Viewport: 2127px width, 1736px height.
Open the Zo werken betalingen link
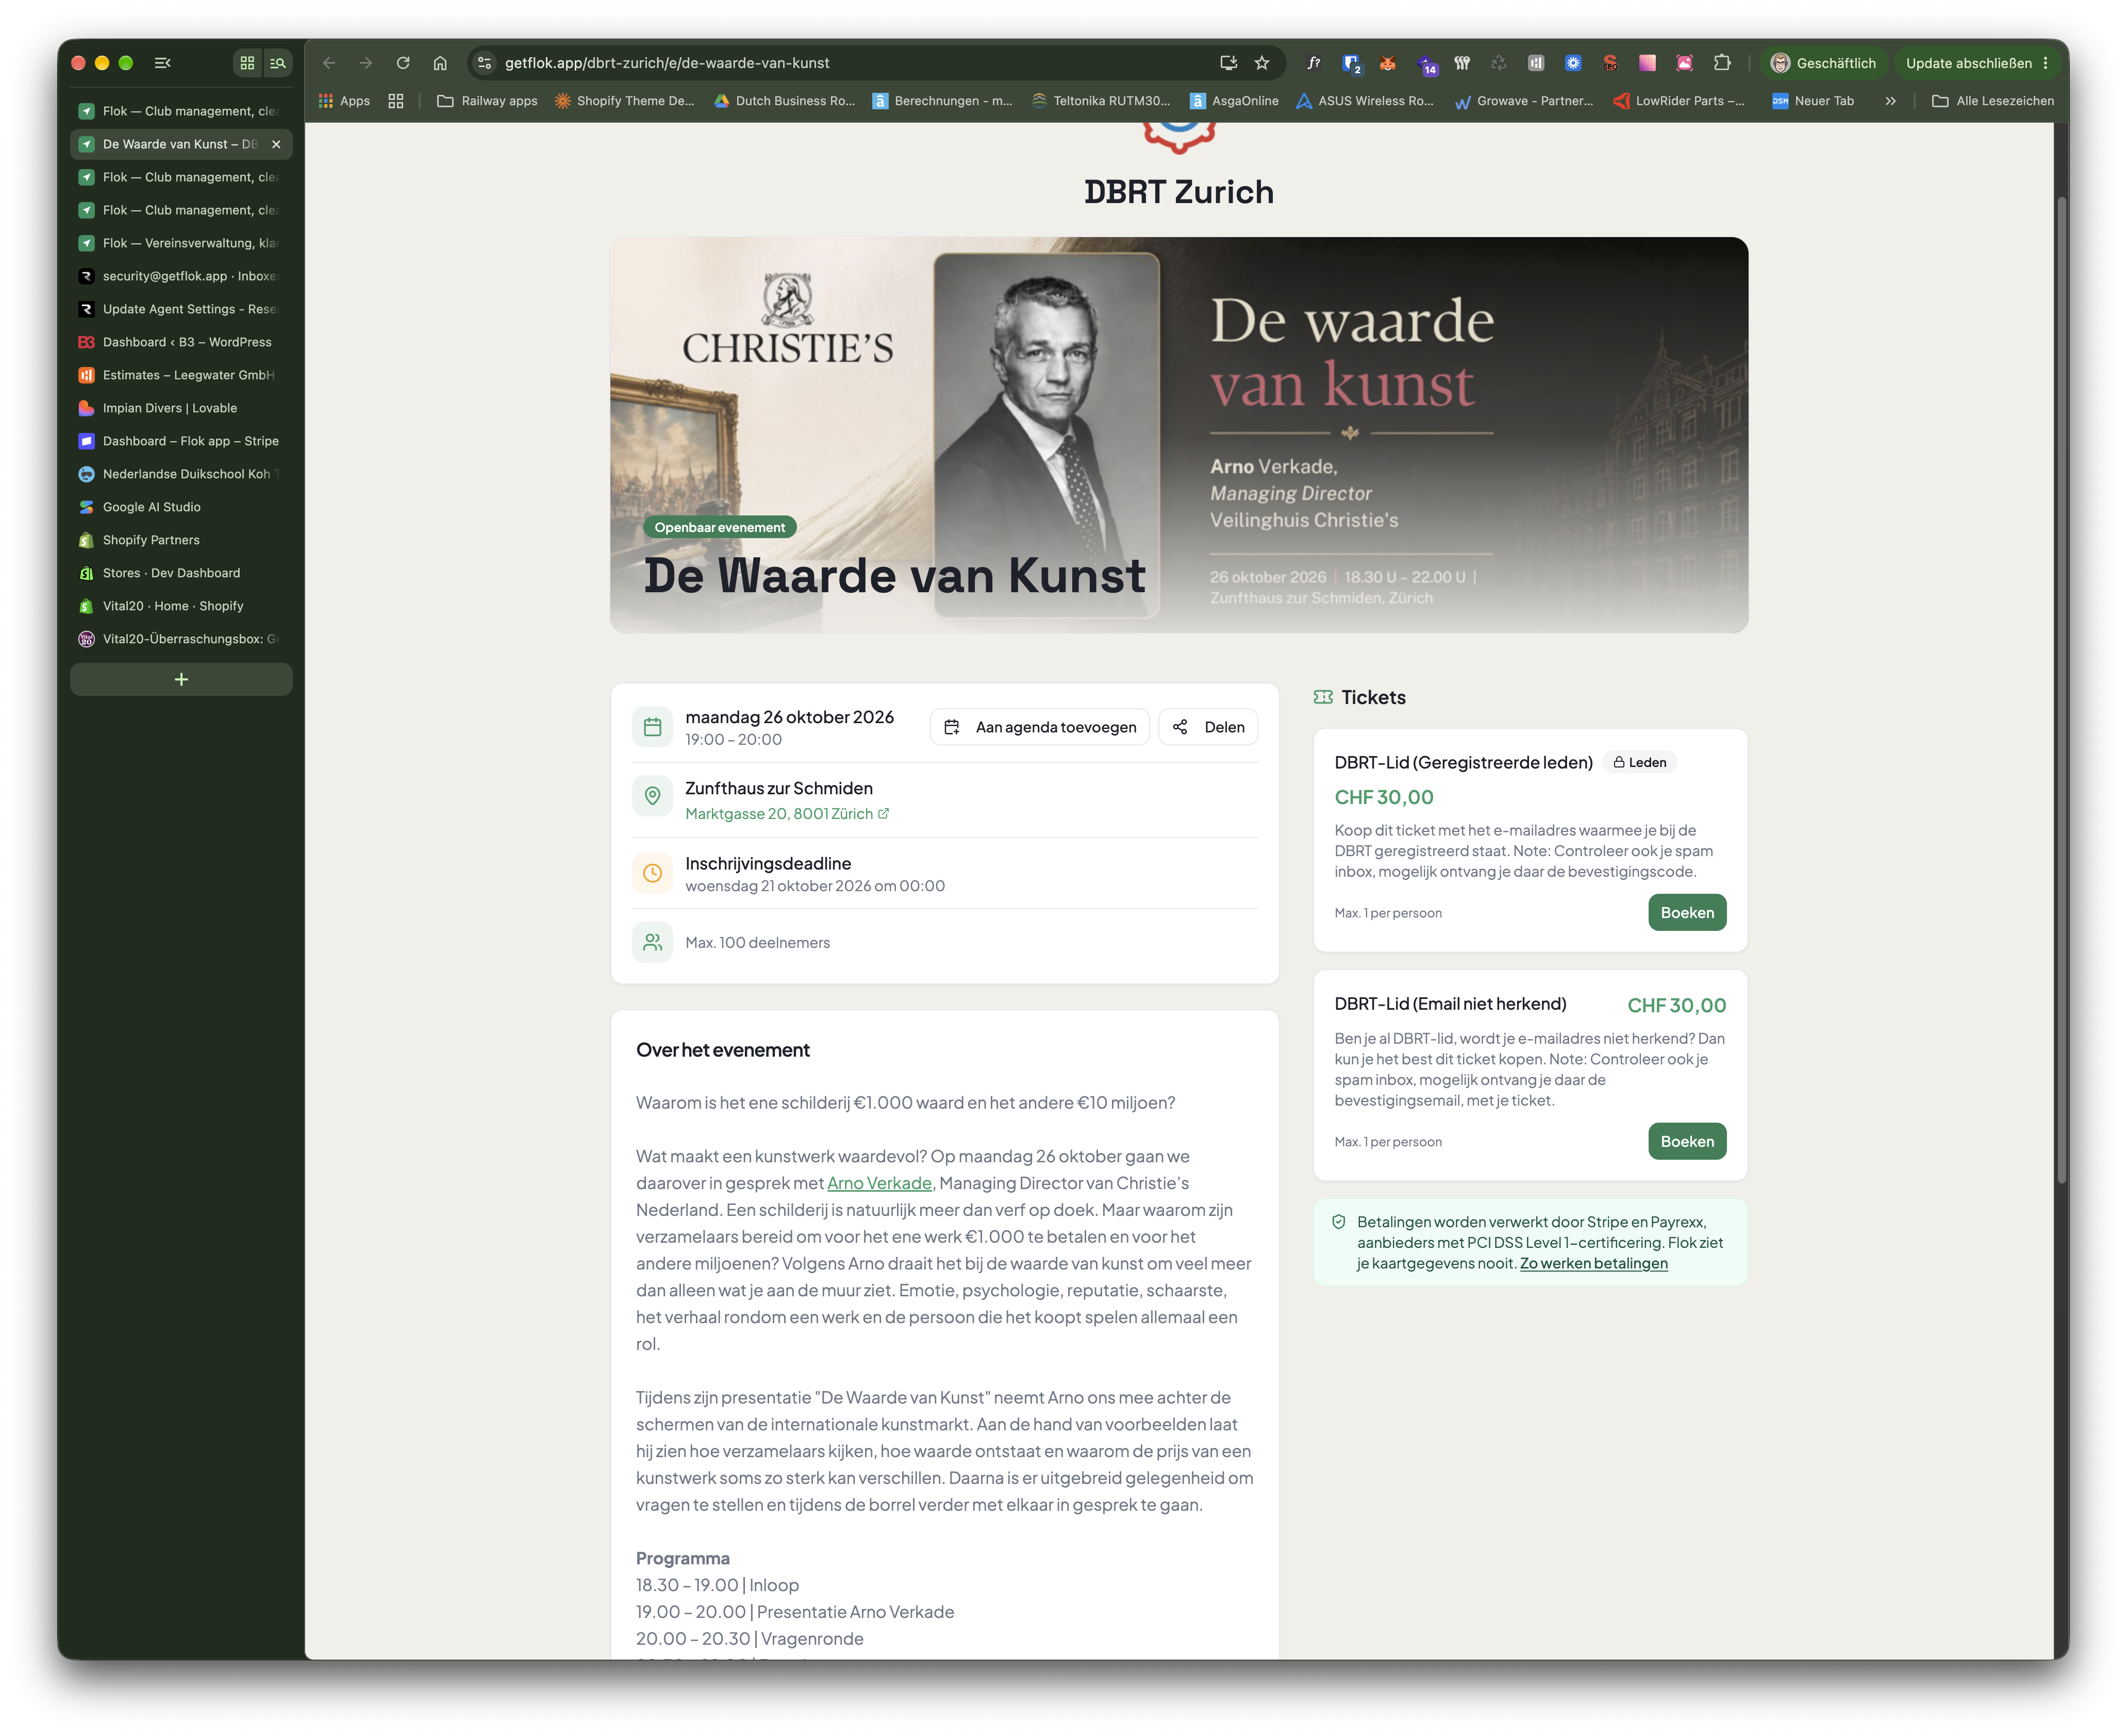click(x=1593, y=1263)
